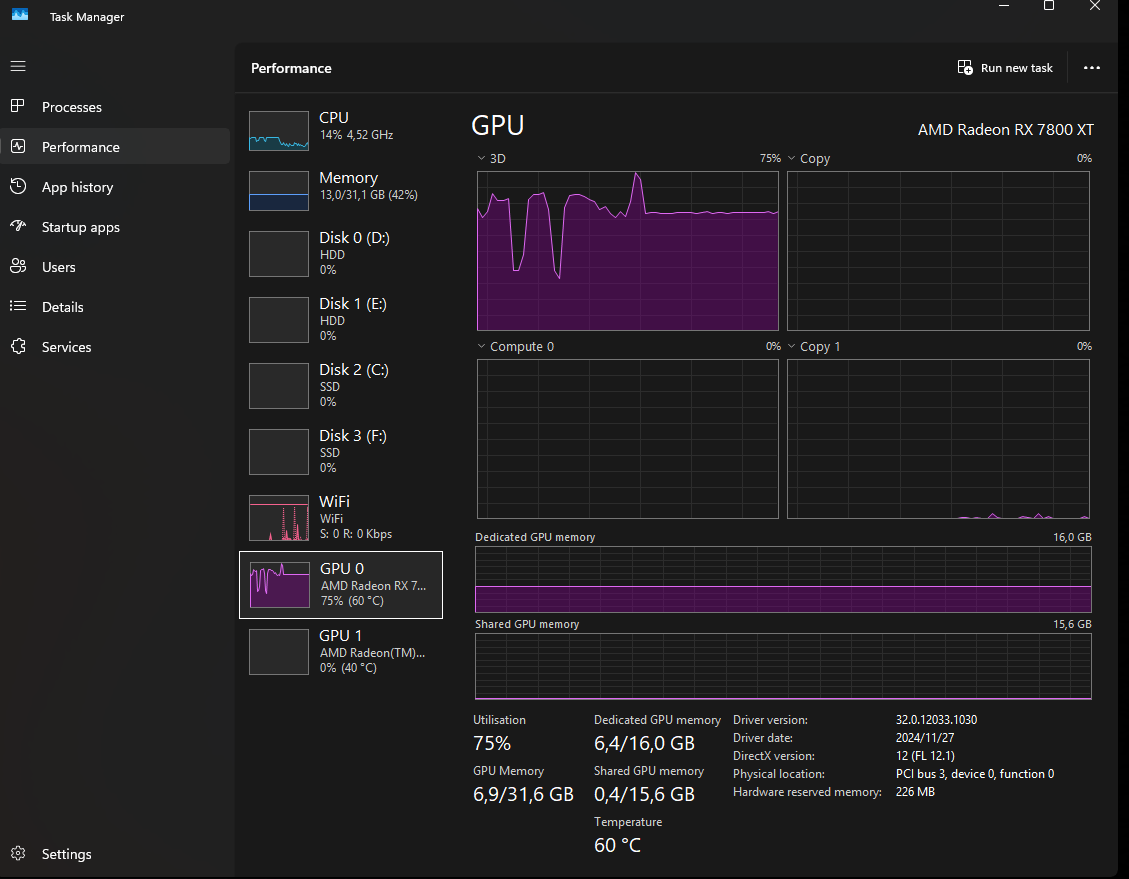This screenshot has height=879, width=1129.
Task: Click the Processes icon in sidebar
Action: pos(18,107)
